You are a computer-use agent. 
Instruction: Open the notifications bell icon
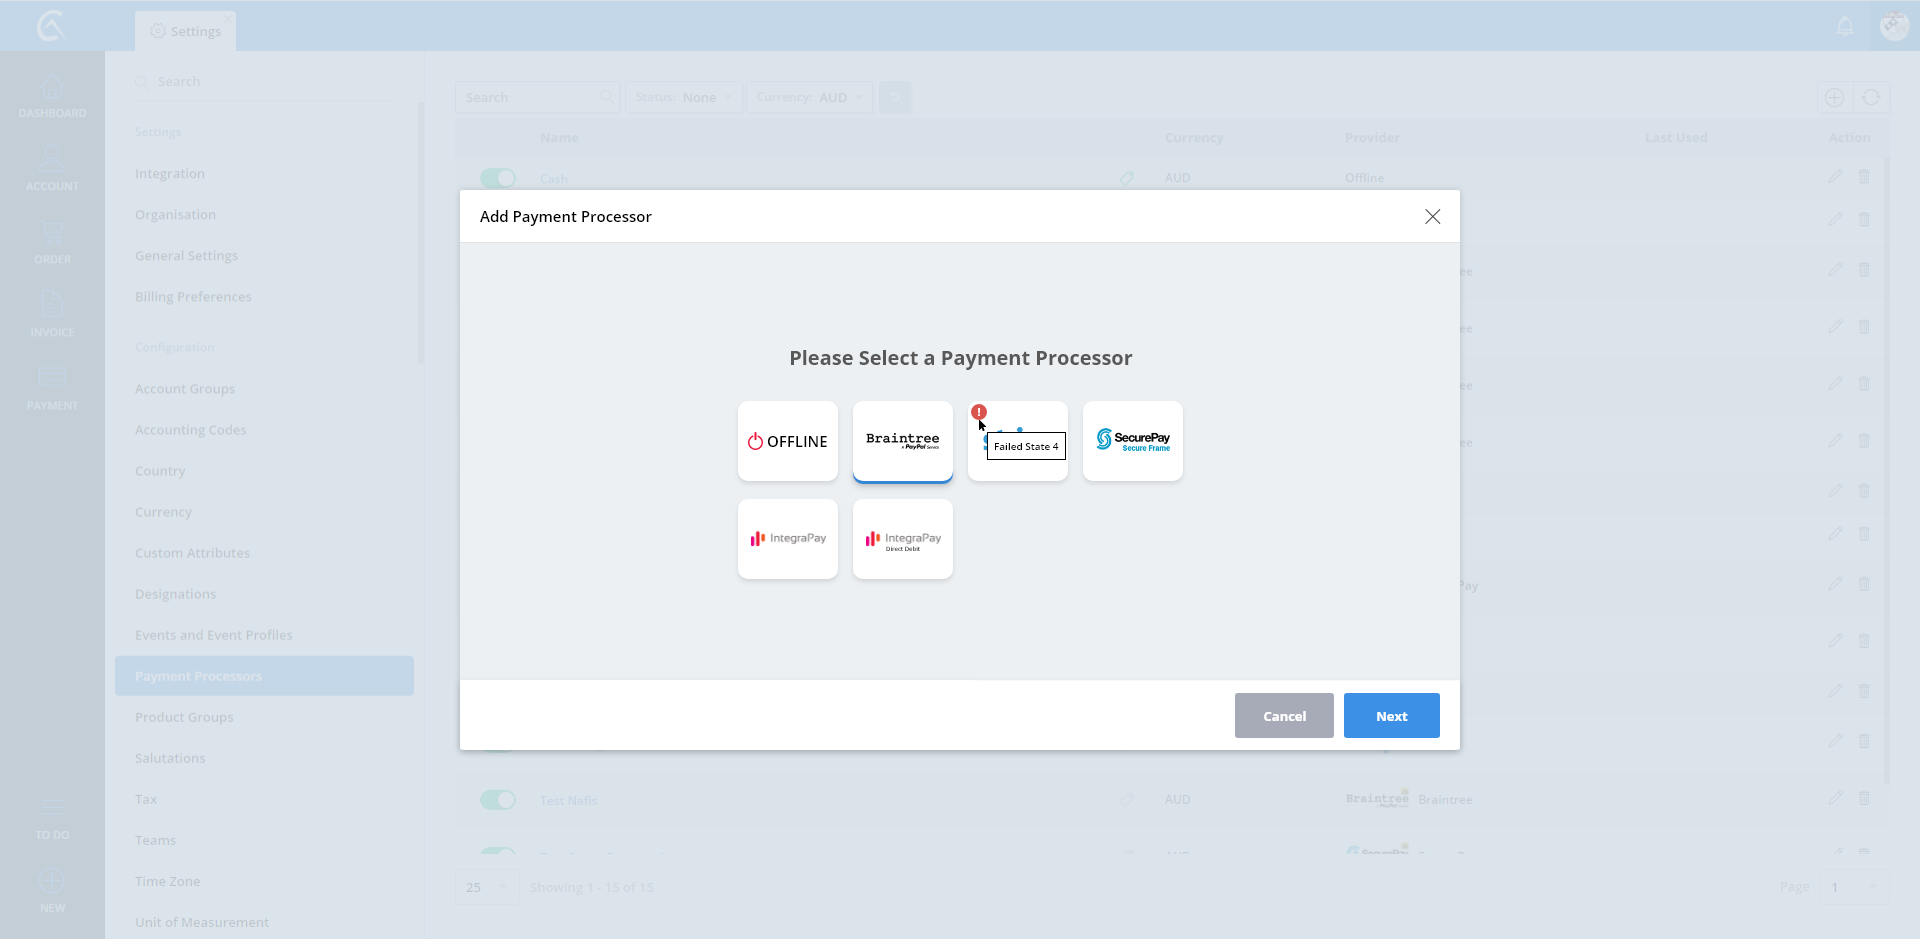(x=1845, y=27)
